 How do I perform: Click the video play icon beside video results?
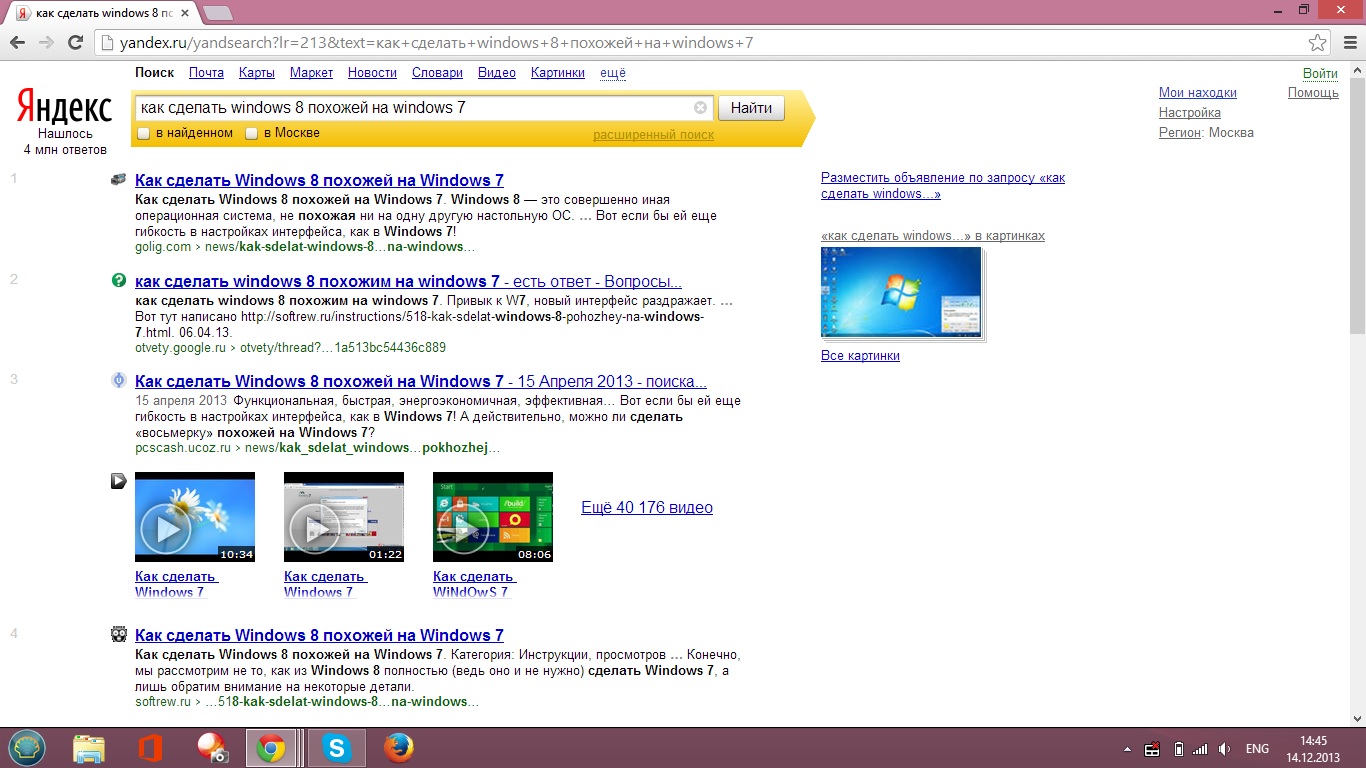click(x=119, y=481)
